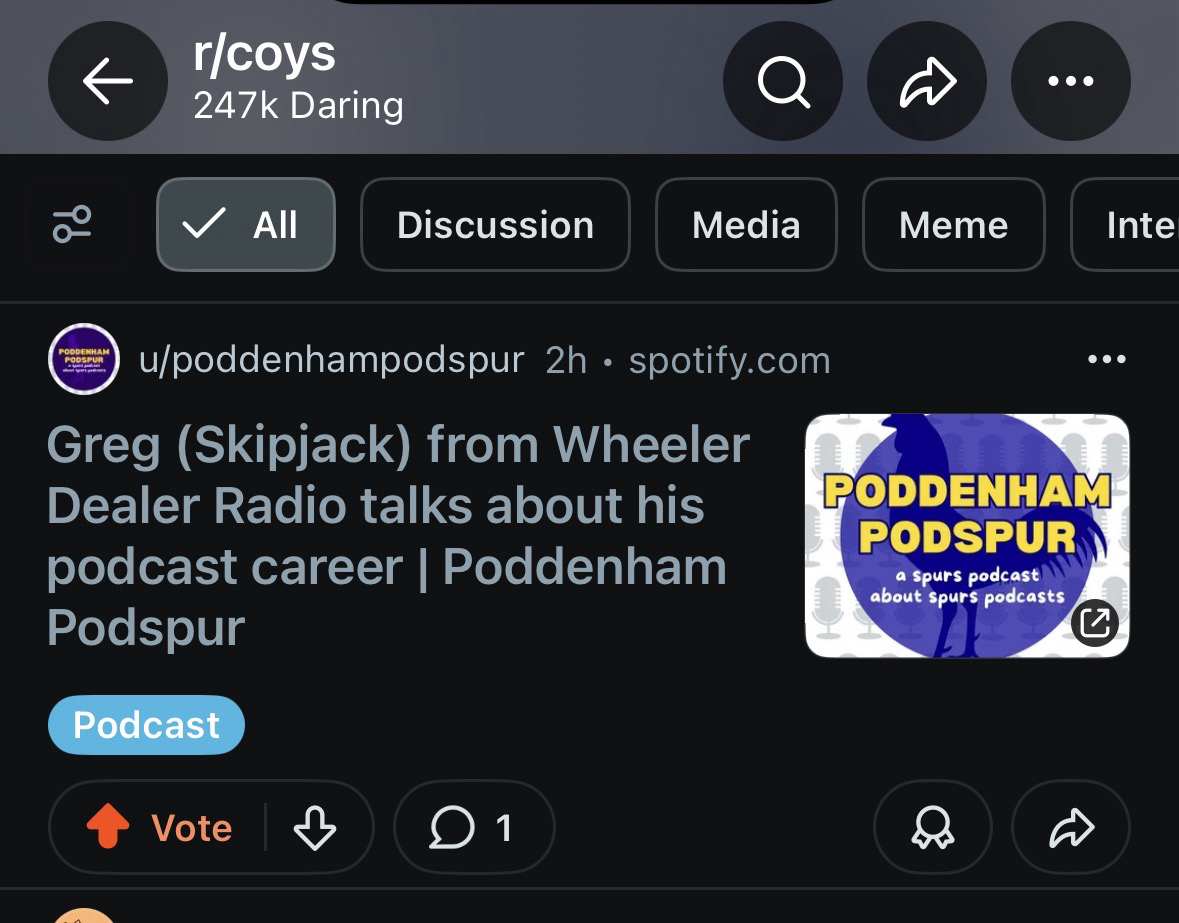Screen dimensions: 1179x923
Task: Open comments on the podcast post
Action: 474,827
